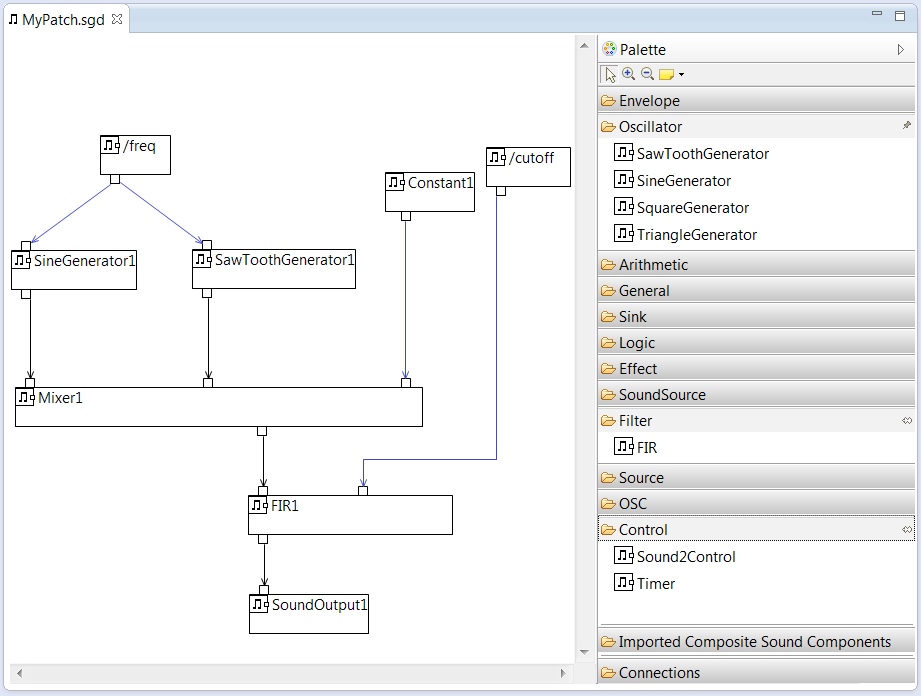Activate the Zoom Out palette tool
The height and width of the screenshot is (696, 921).
[647, 73]
